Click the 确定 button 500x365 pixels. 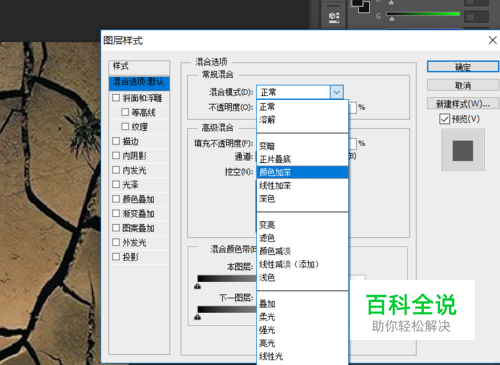pyautogui.click(x=463, y=67)
